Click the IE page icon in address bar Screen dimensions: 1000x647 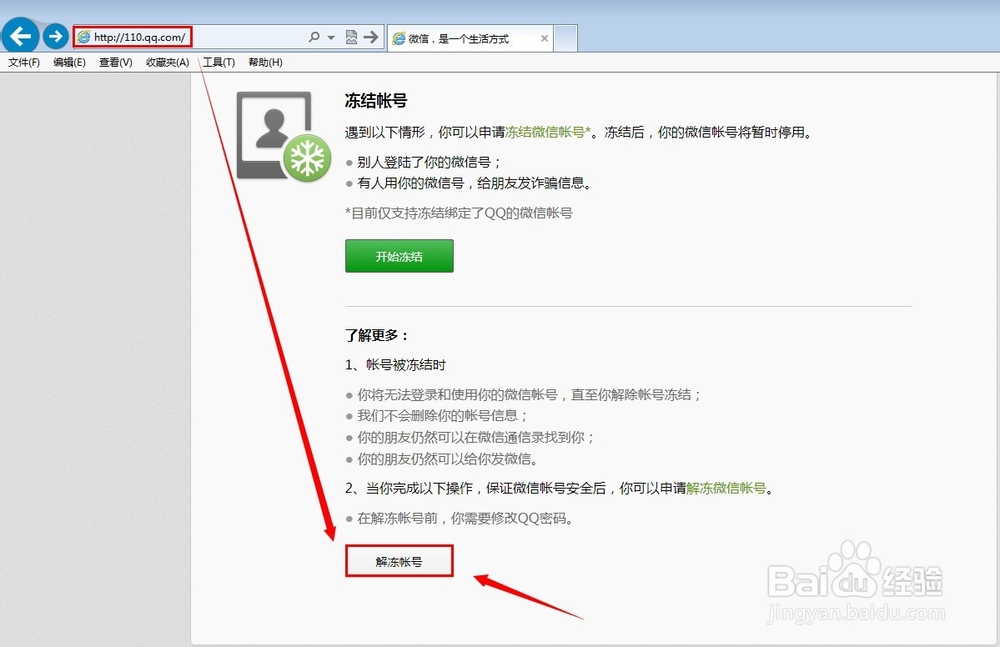[84, 37]
